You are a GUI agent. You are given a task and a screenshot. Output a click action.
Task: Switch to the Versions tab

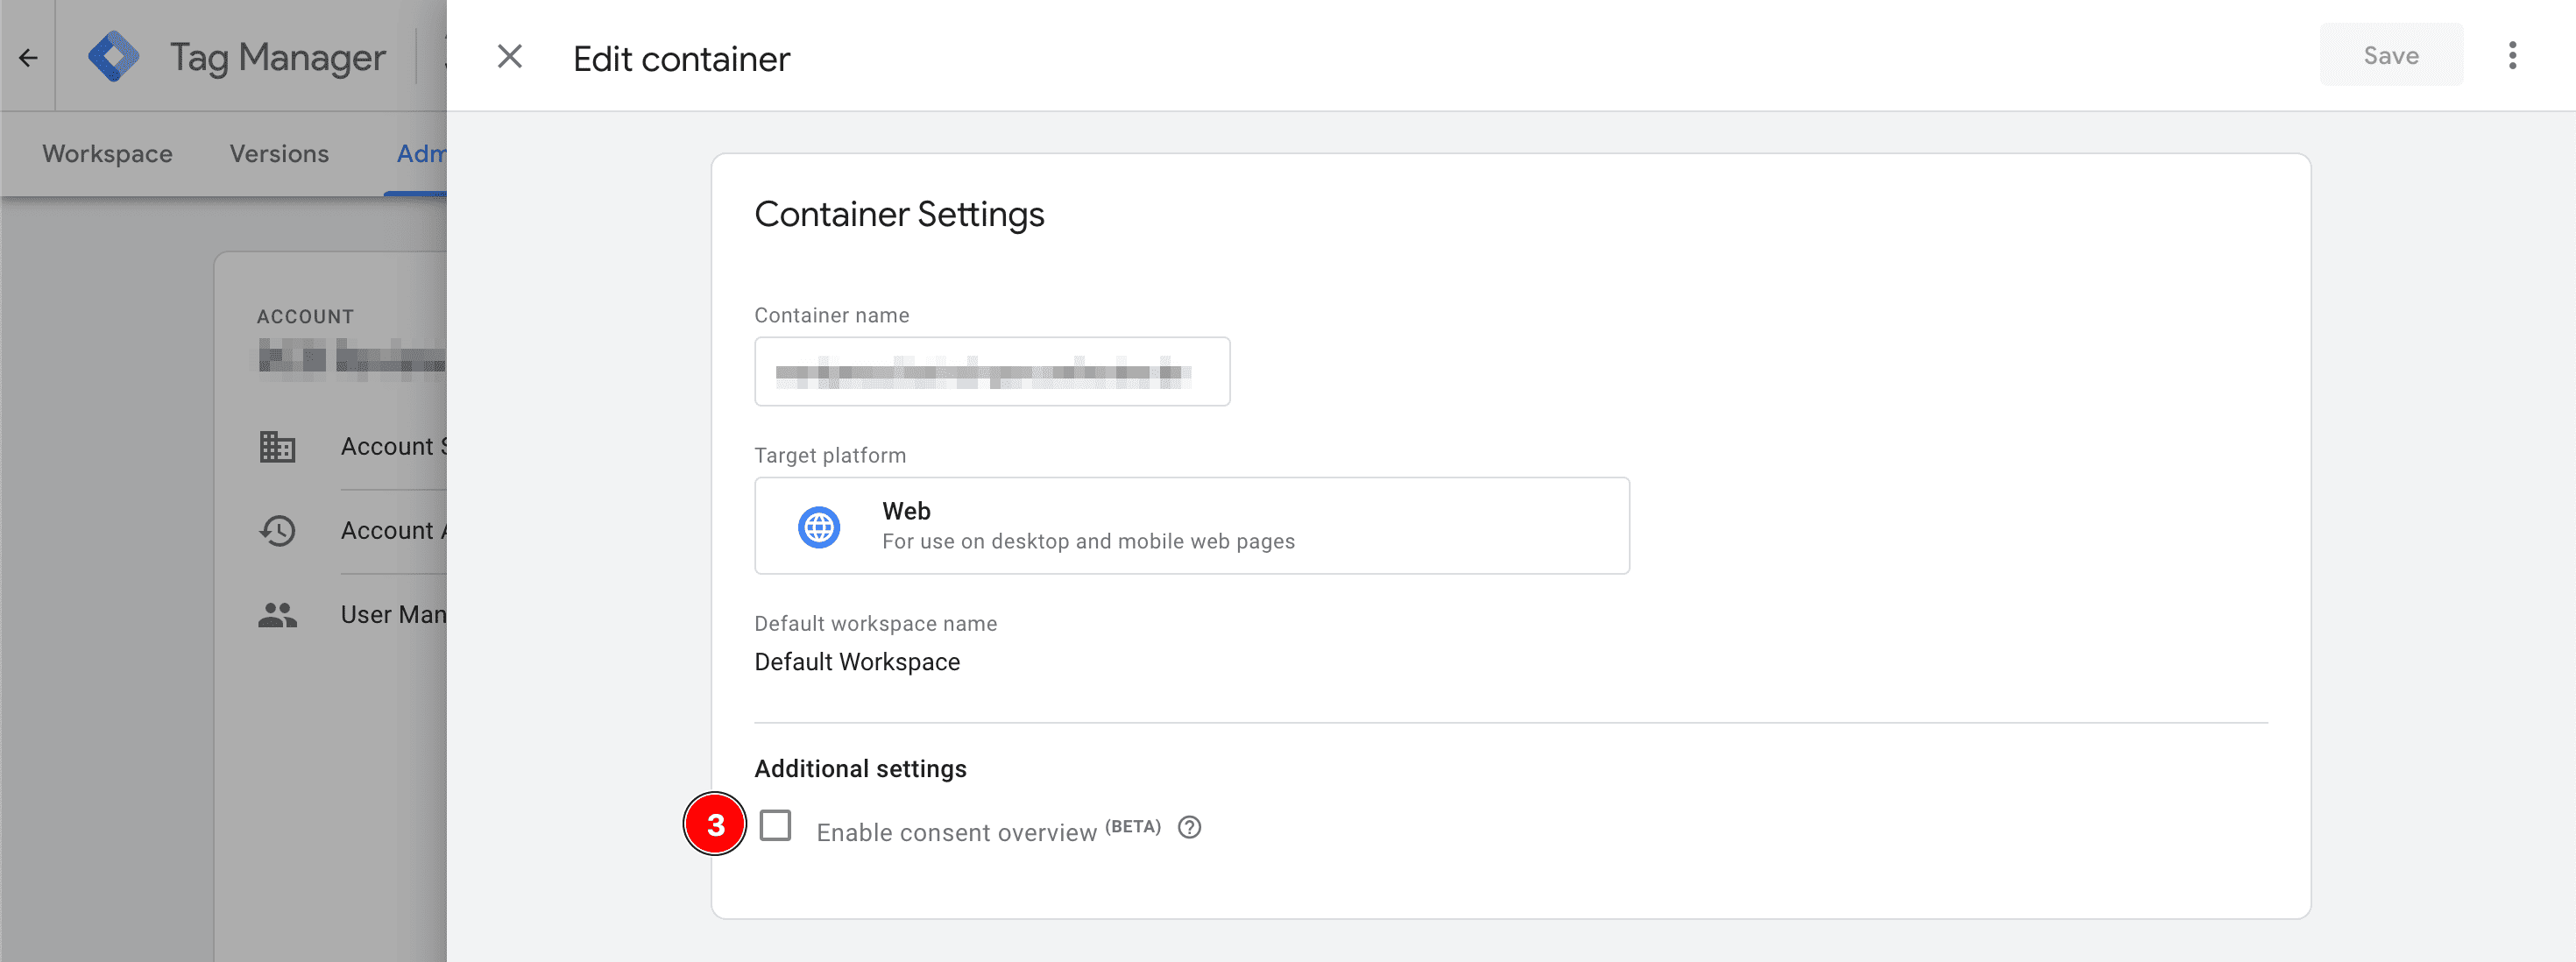[x=279, y=154]
